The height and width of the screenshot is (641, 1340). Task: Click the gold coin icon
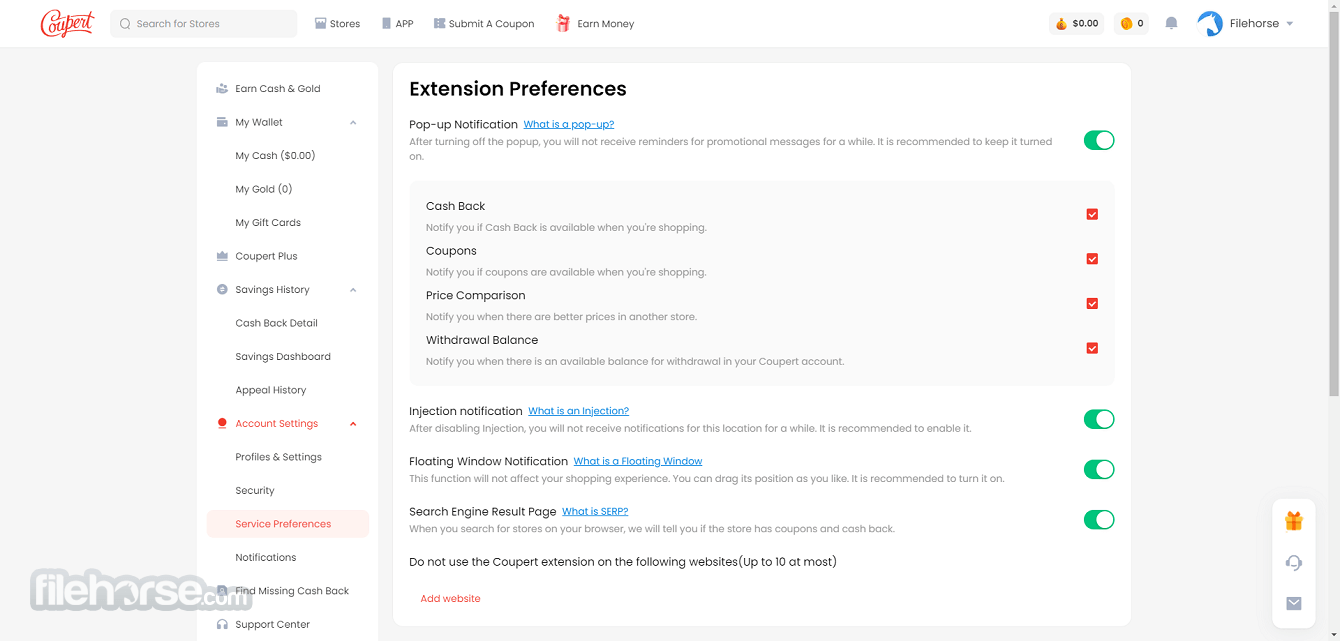[1126, 23]
